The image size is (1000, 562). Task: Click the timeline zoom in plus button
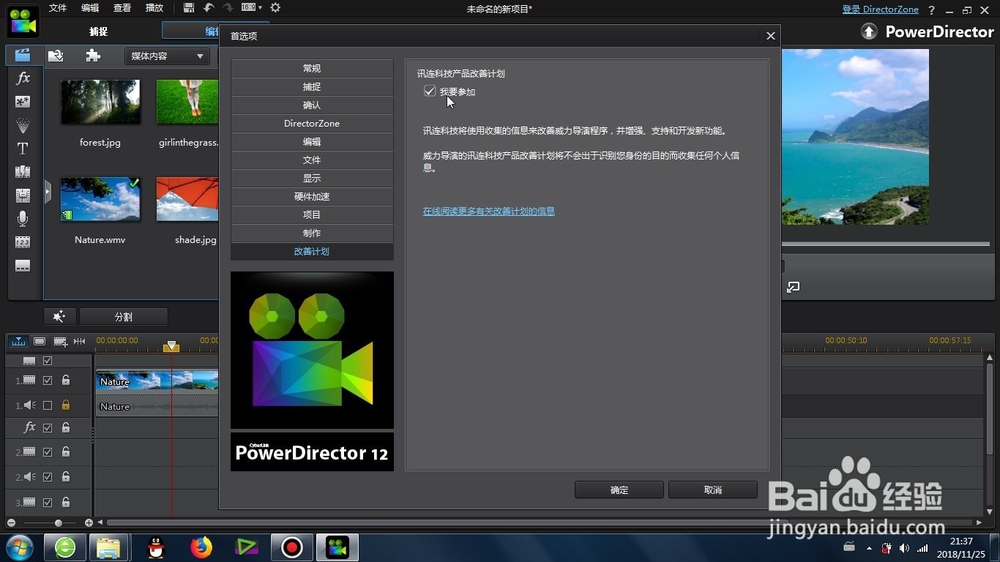89,523
